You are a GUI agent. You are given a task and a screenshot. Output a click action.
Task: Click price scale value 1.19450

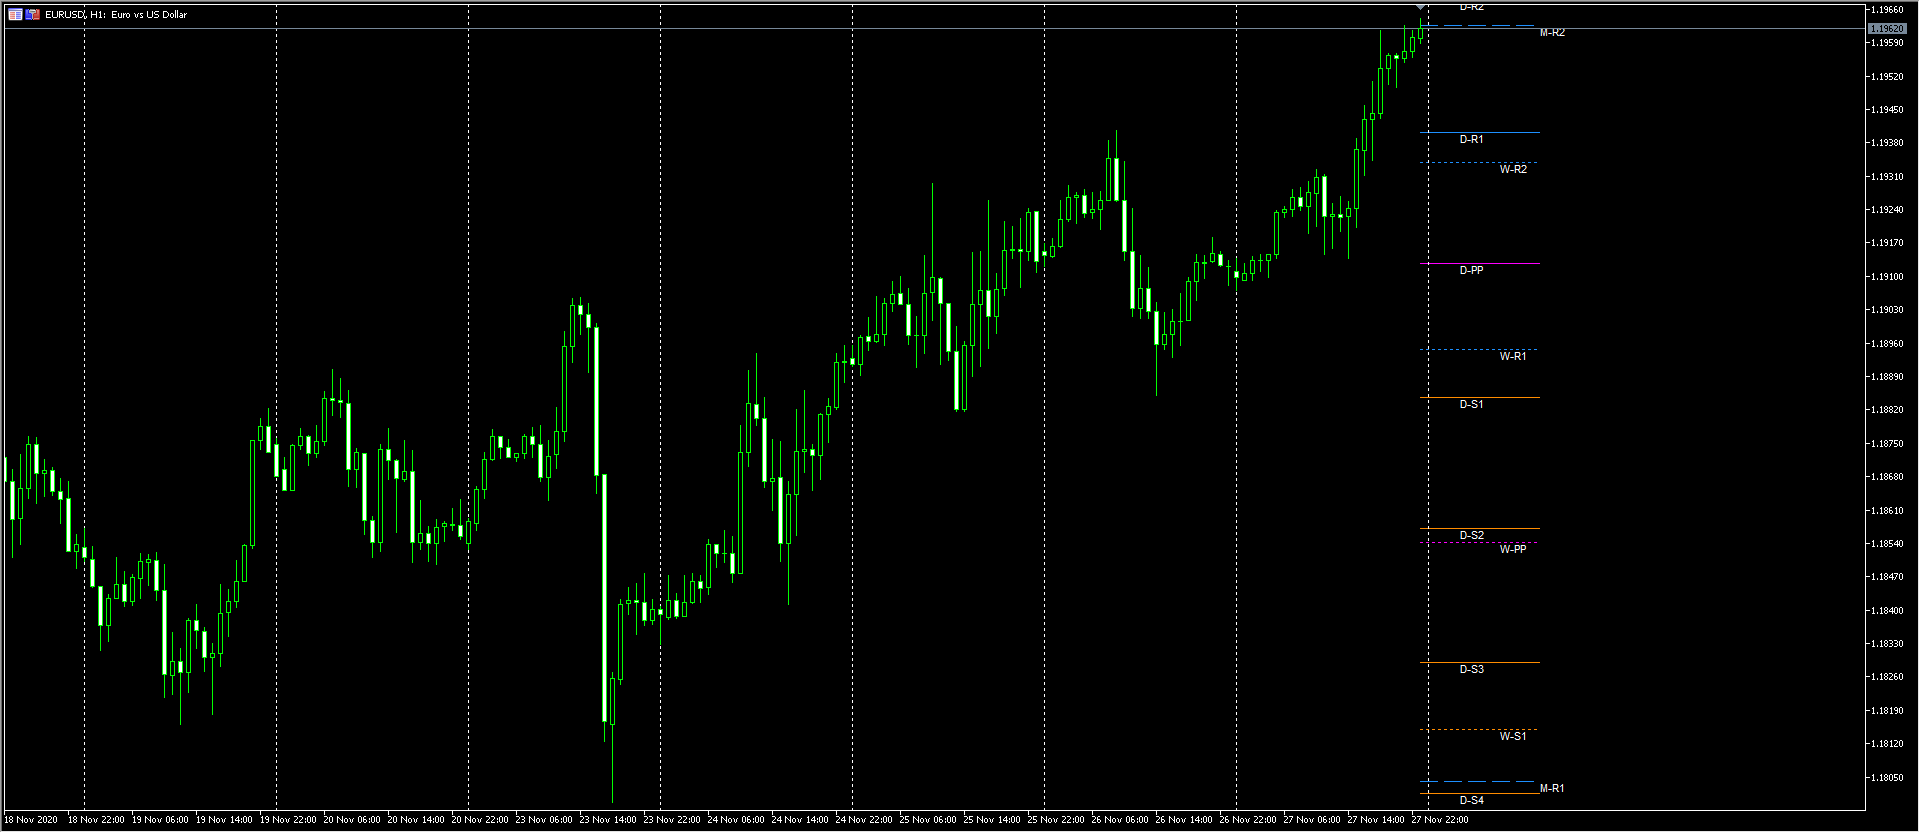[x=1887, y=110]
